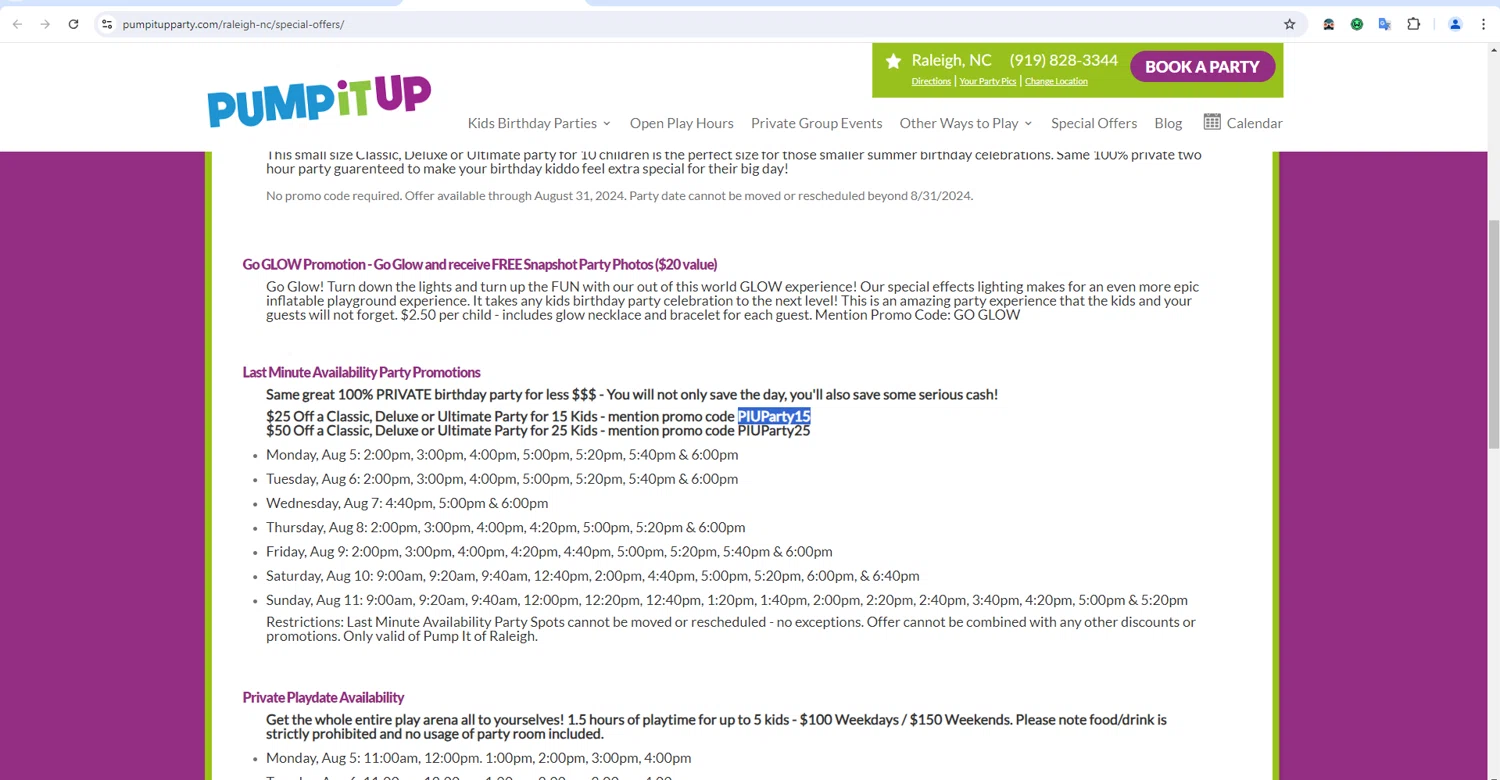Open the Private Group Events page
The image size is (1500, 780).
coord(817,123)
